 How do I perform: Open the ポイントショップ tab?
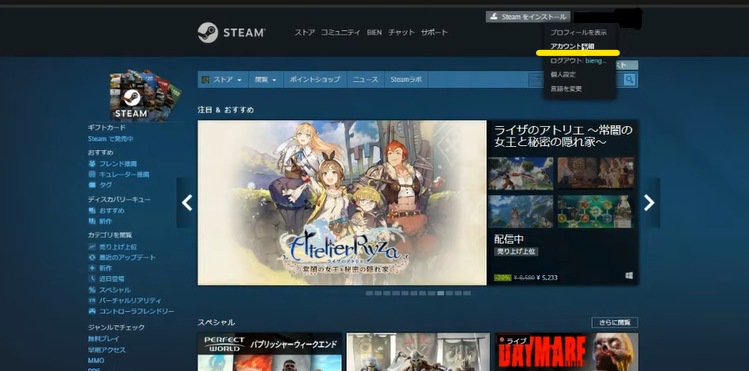click(x=315, y=80)
